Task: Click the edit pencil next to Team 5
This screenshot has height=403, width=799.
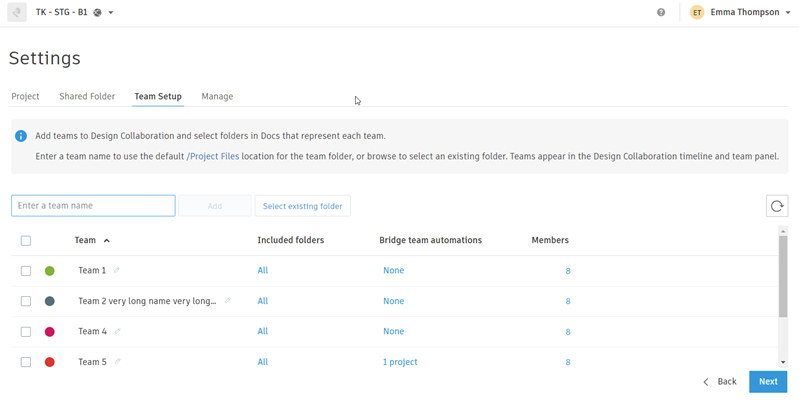Action: 118,362
